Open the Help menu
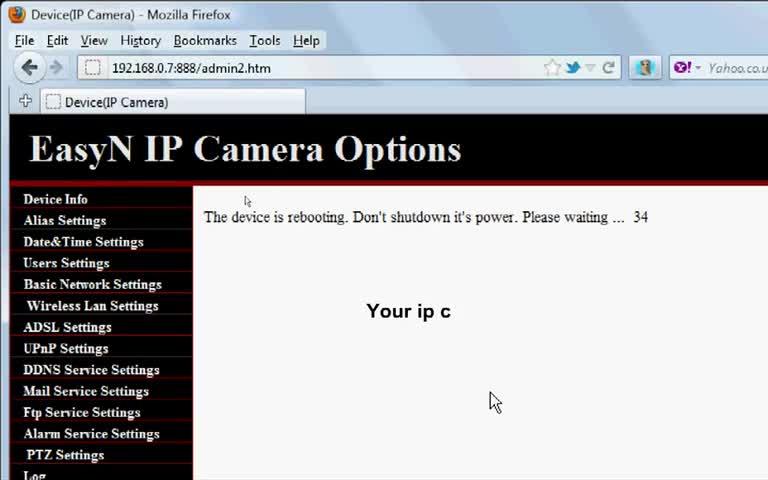 [306, 41]
